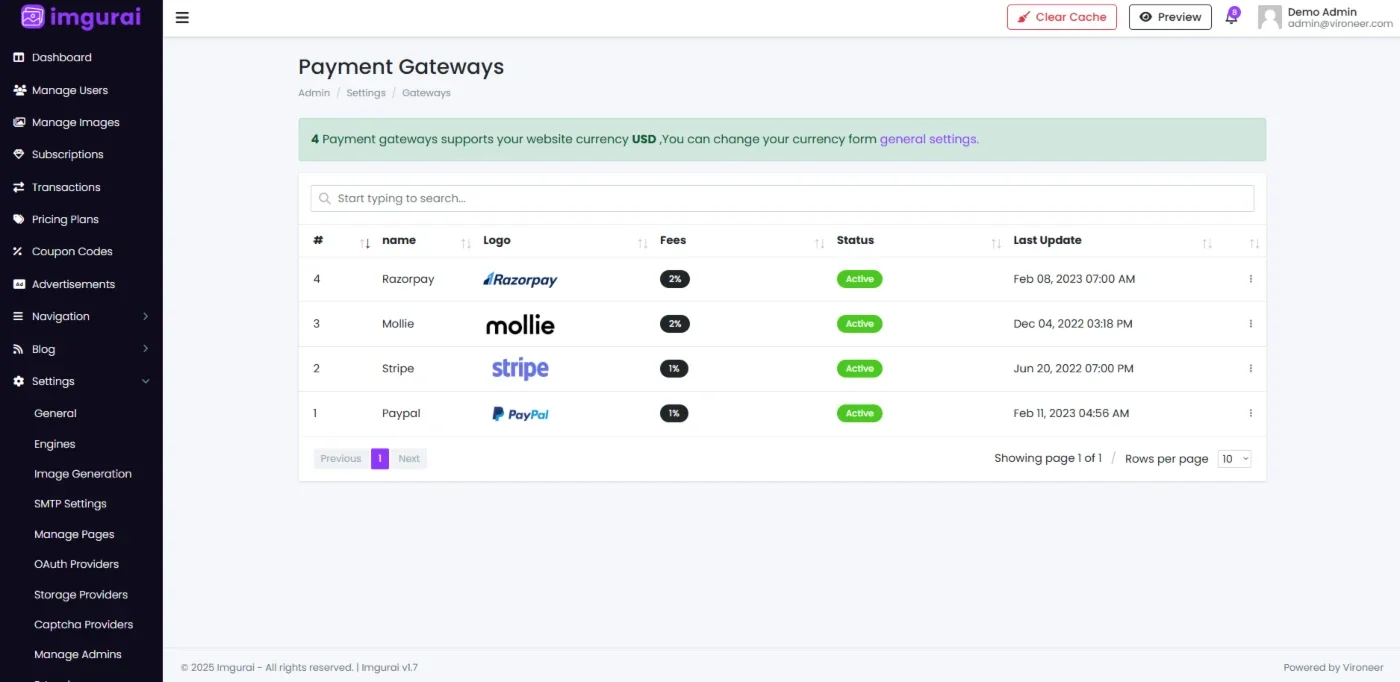This screenshot has width=1400, height=682.
Task: Click the Navigation list icon
Action: [x=18, y=316]
